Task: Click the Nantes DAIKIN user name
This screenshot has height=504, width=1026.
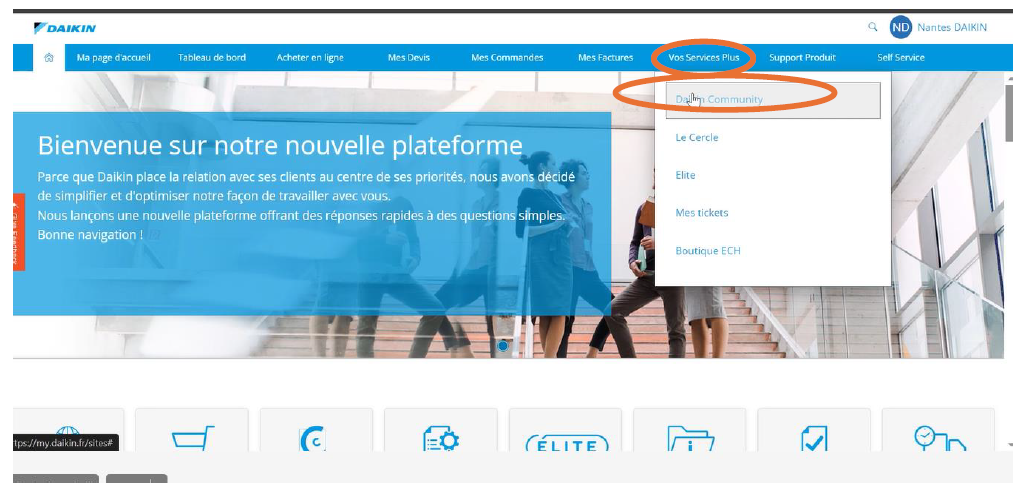Action: 952,27
